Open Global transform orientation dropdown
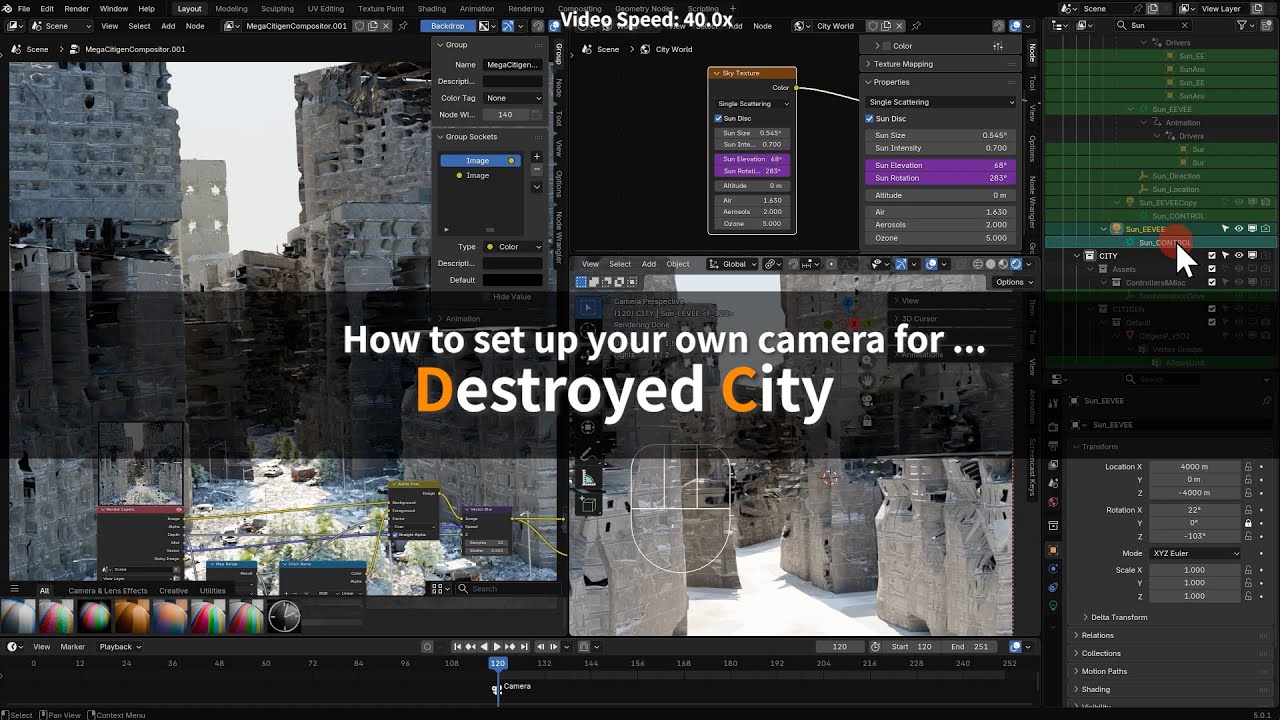This screenshot has height=720, width=1280. click(x=731, y=264)
